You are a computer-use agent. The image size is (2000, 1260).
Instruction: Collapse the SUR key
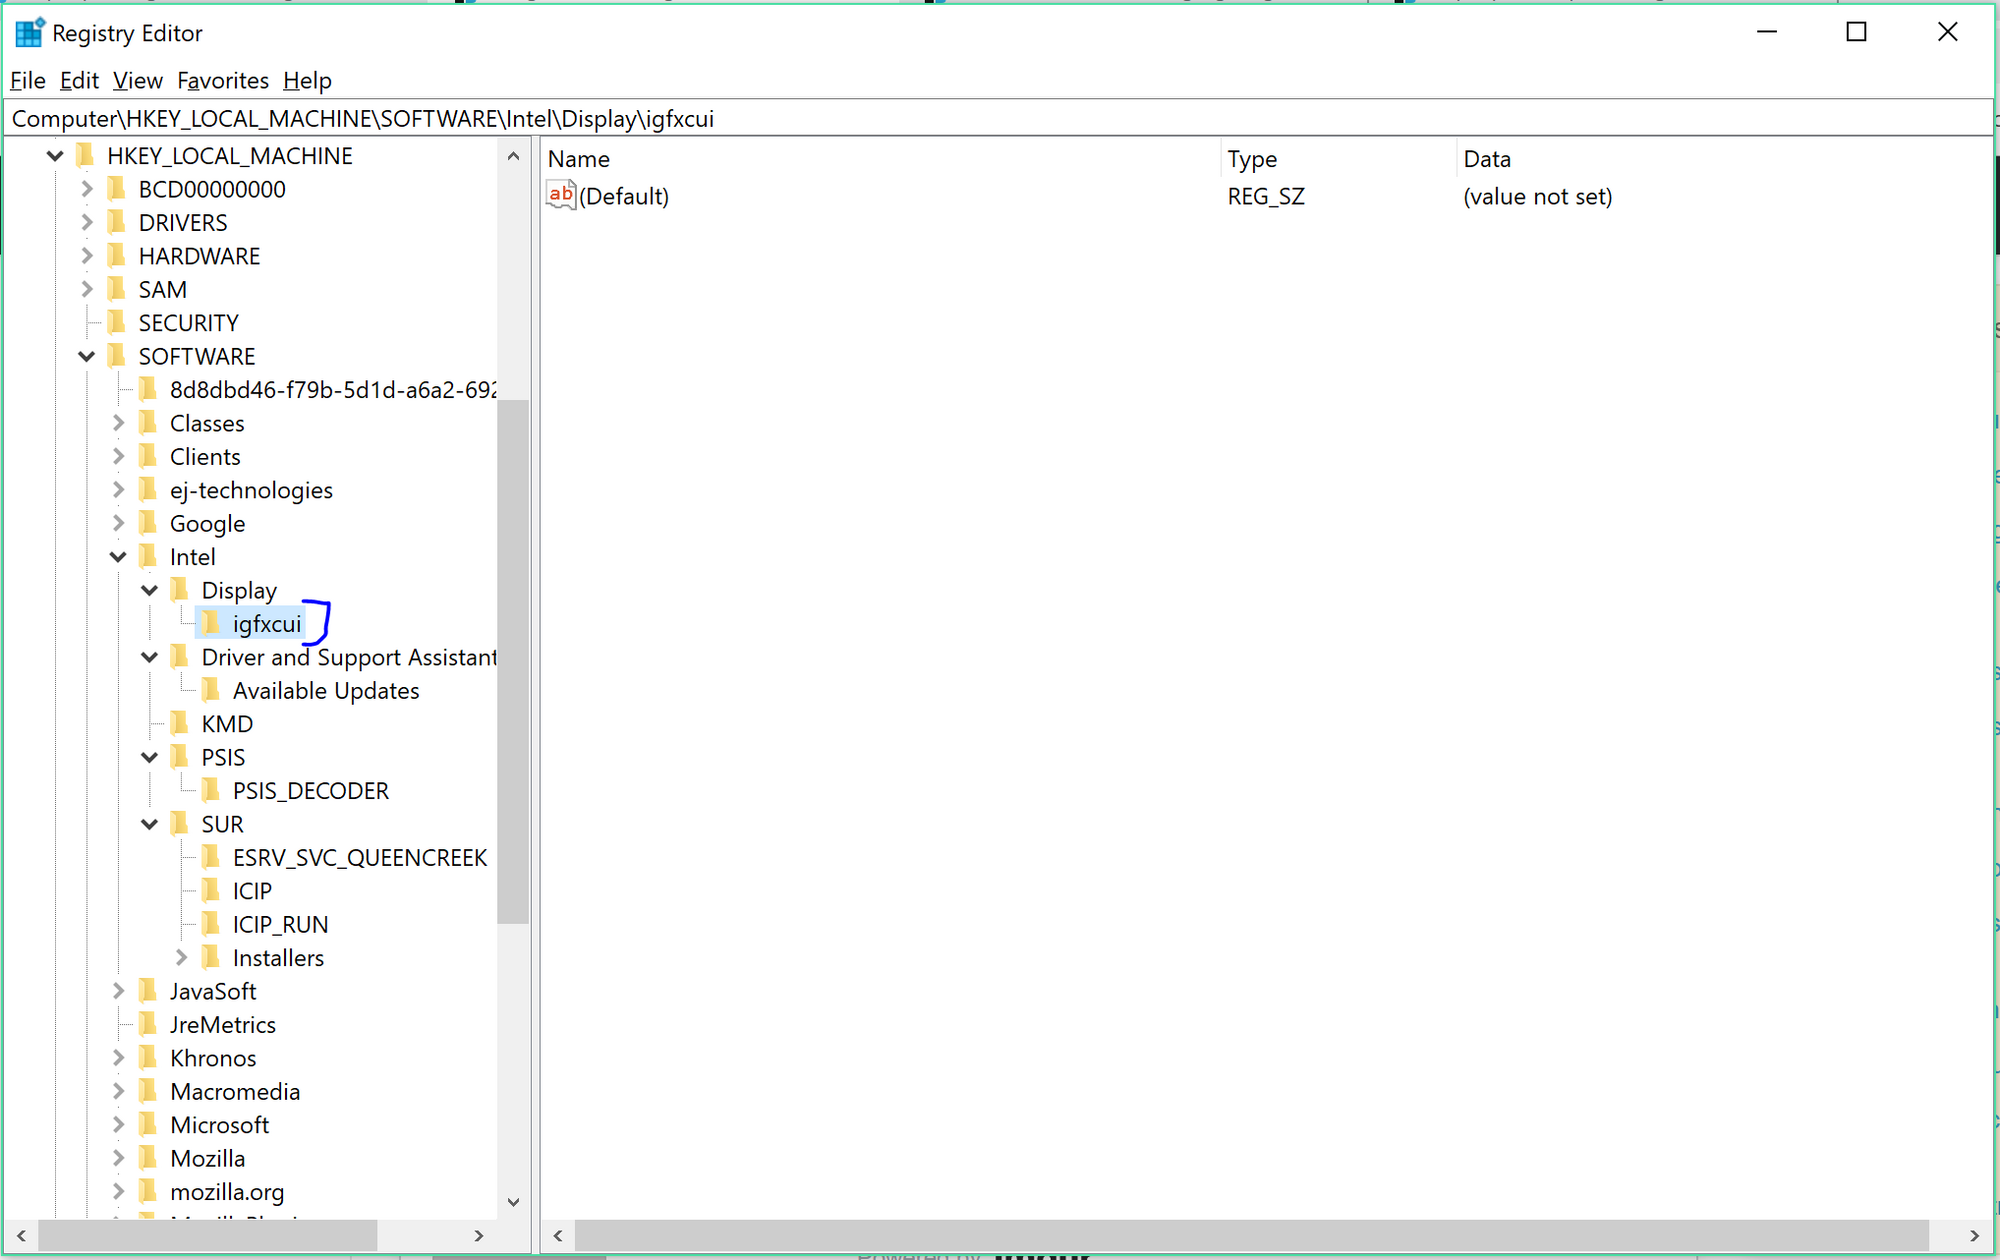pyautogui.click(x=150, y=824)
